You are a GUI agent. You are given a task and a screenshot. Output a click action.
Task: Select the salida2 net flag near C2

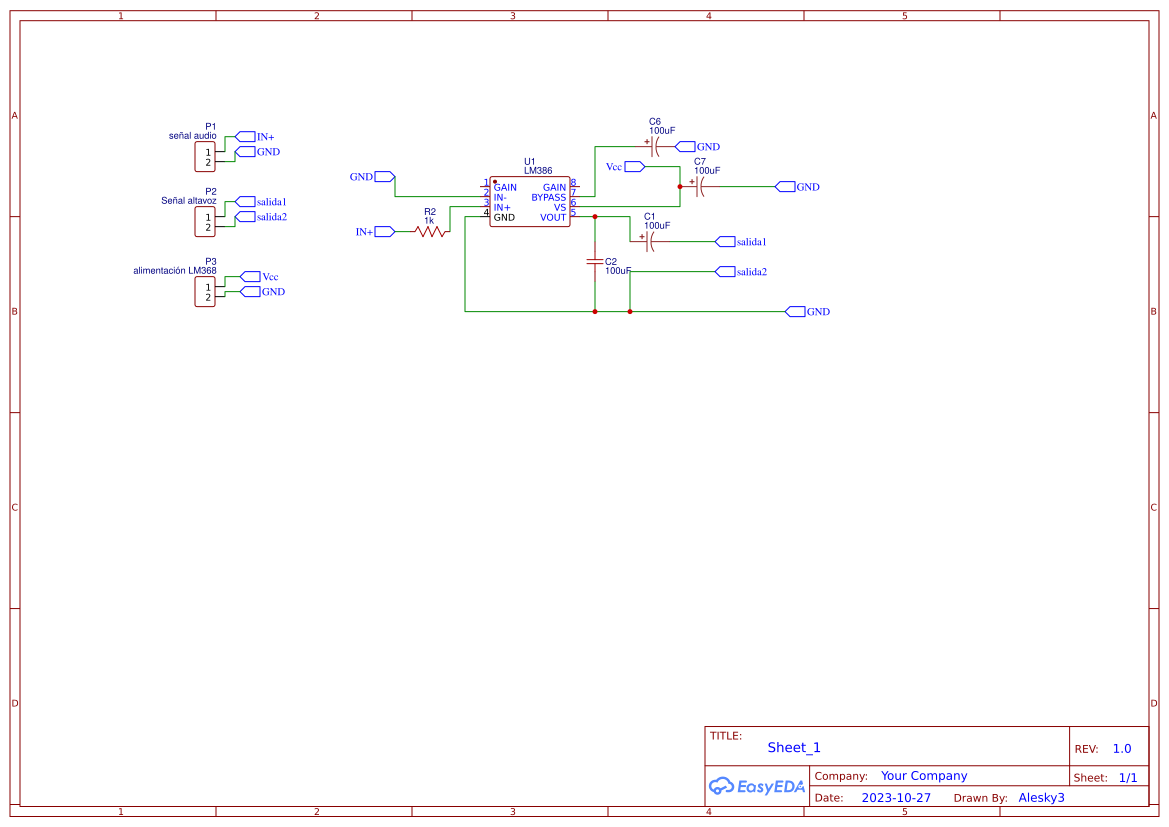pos(725,272)
